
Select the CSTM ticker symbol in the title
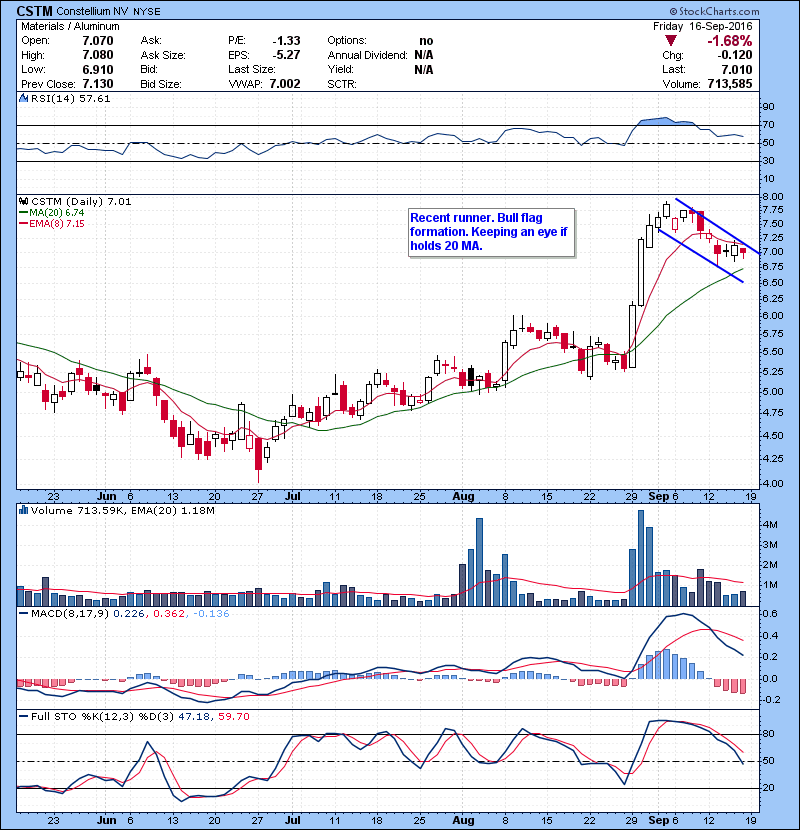pyautogui.click(x=34, y=11)
